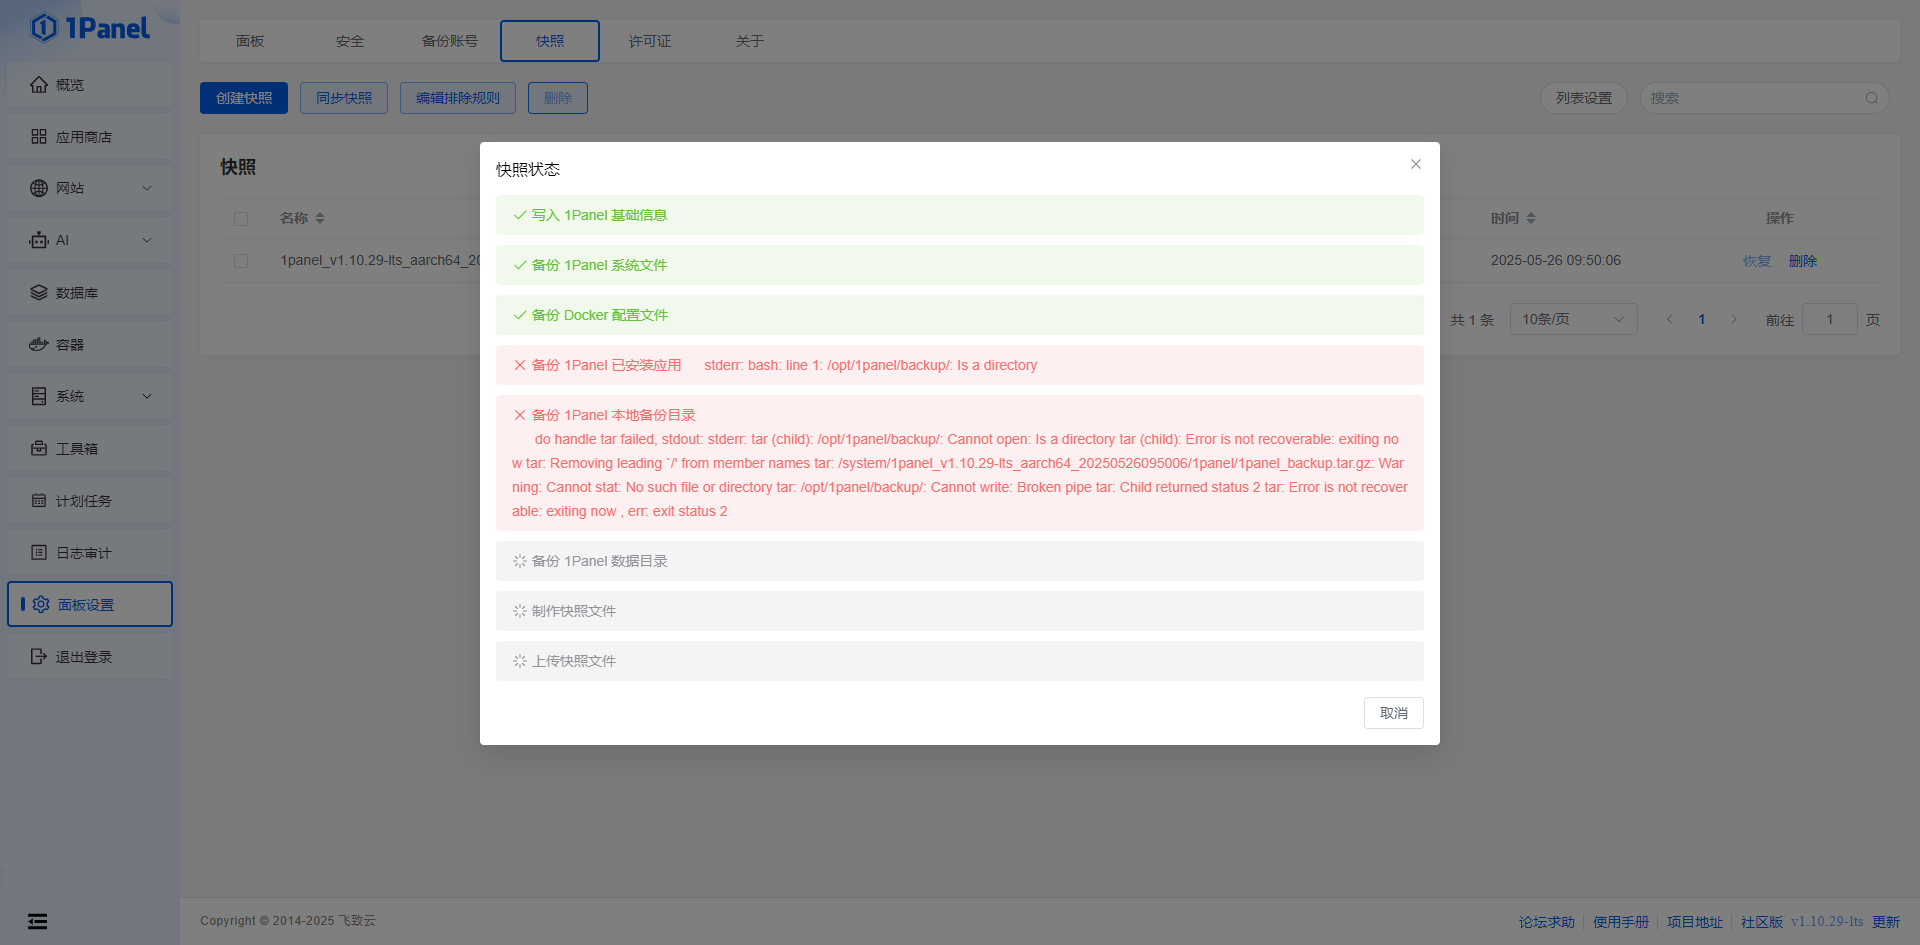This screenshot has width=1920, height=945.
Task: Click the 1Panel logo
Action: (x=90, y=28)
